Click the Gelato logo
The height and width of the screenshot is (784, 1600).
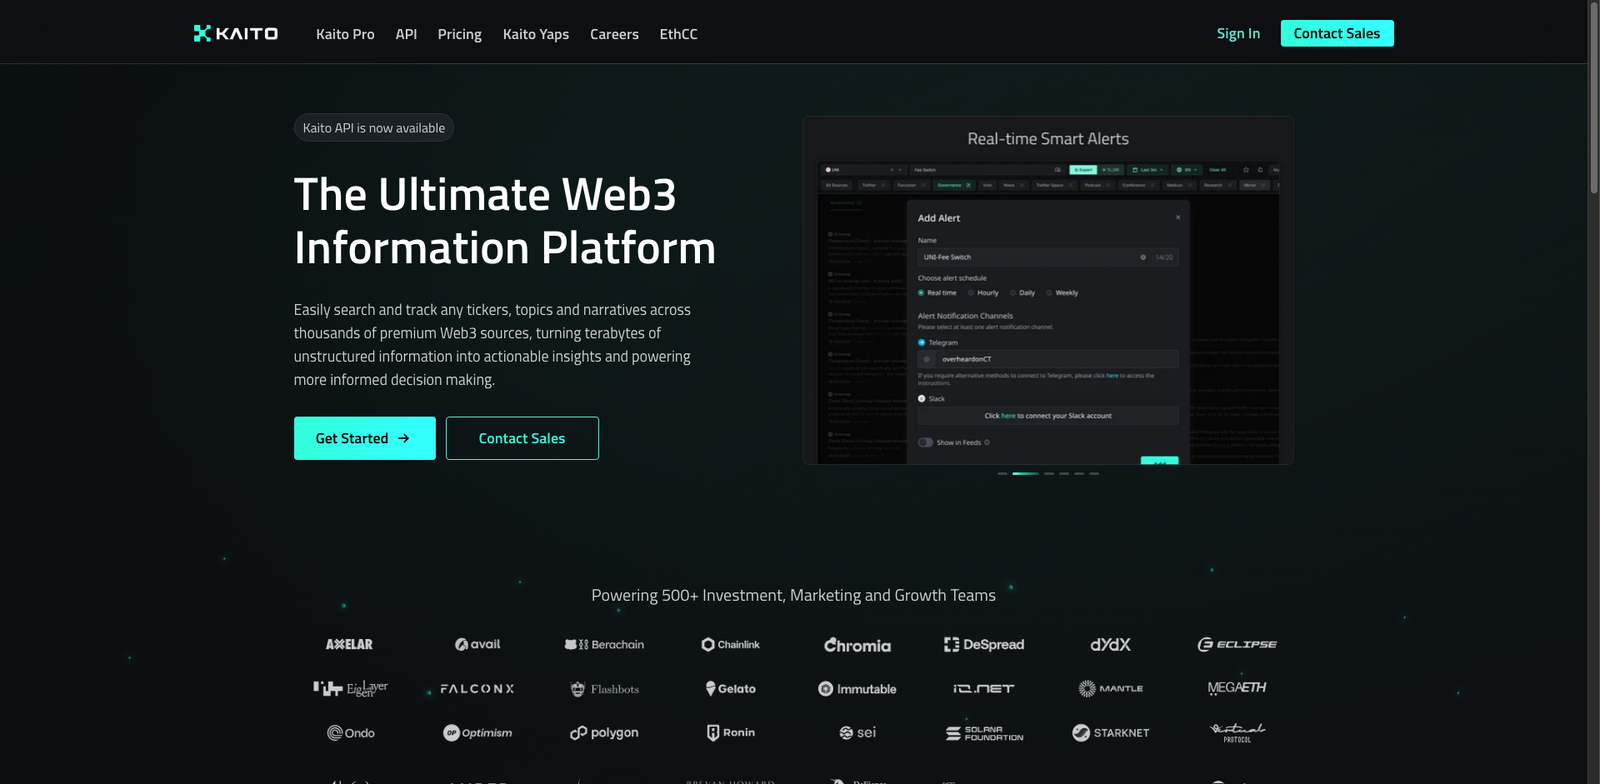pos(731,689)
